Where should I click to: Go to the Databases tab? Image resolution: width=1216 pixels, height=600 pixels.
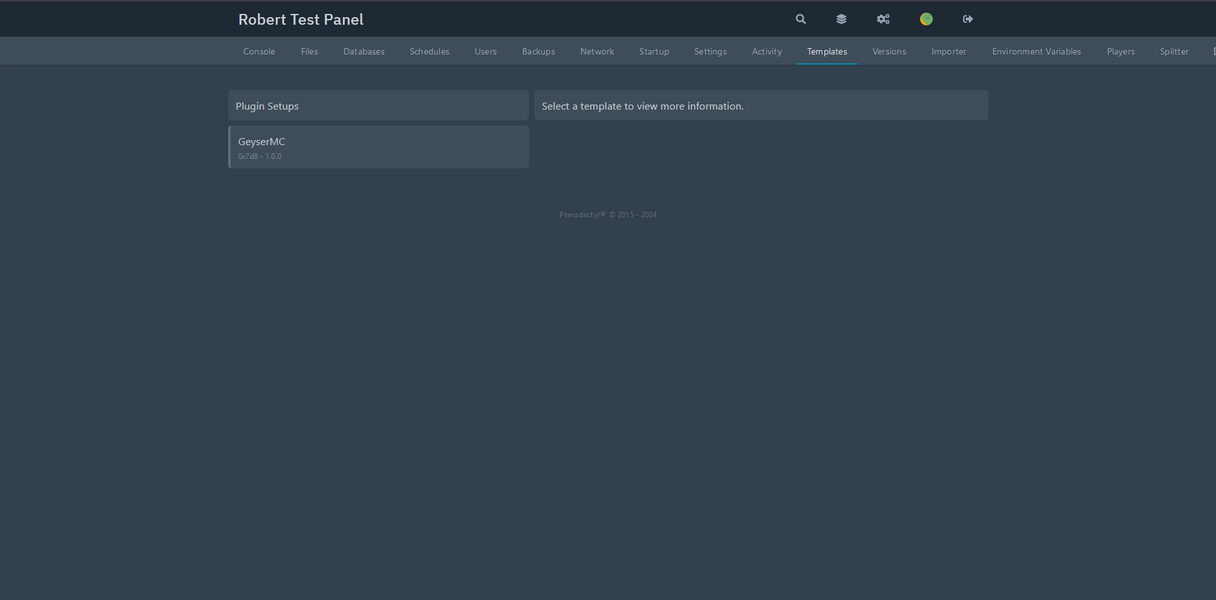[x=363, y=51]
